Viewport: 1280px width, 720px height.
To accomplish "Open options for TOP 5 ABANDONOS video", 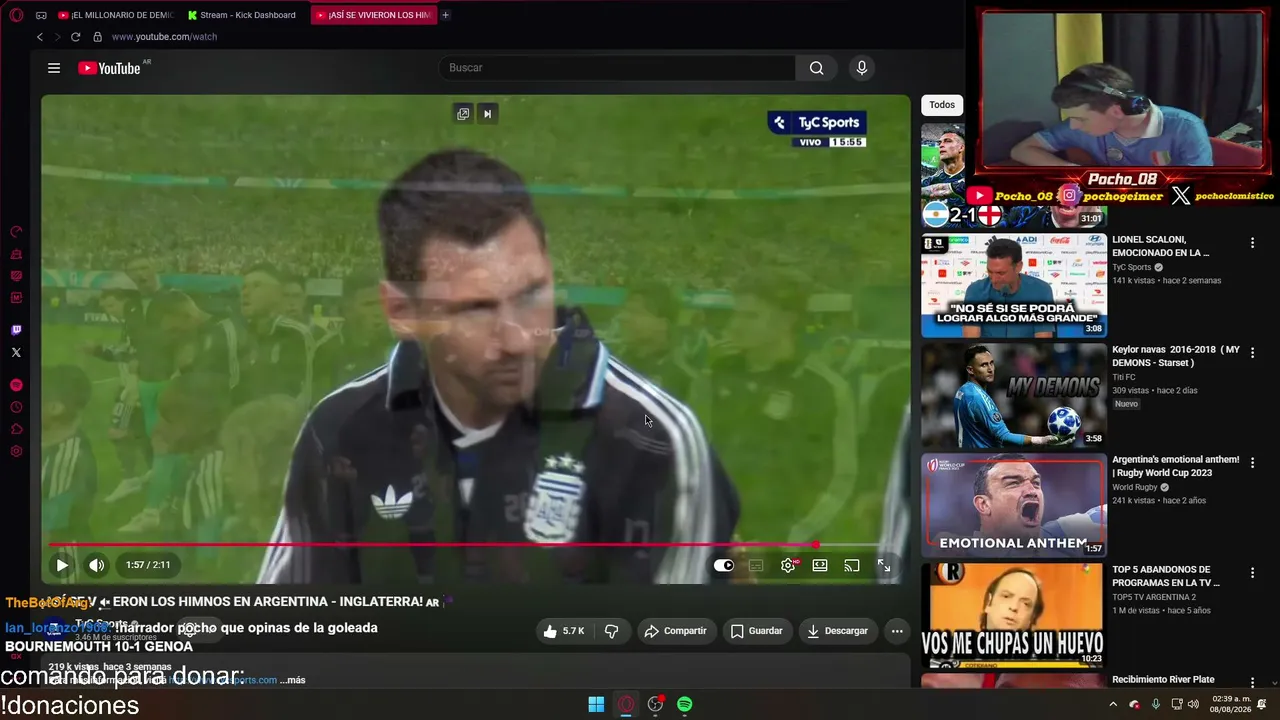I will [1252, 573].
